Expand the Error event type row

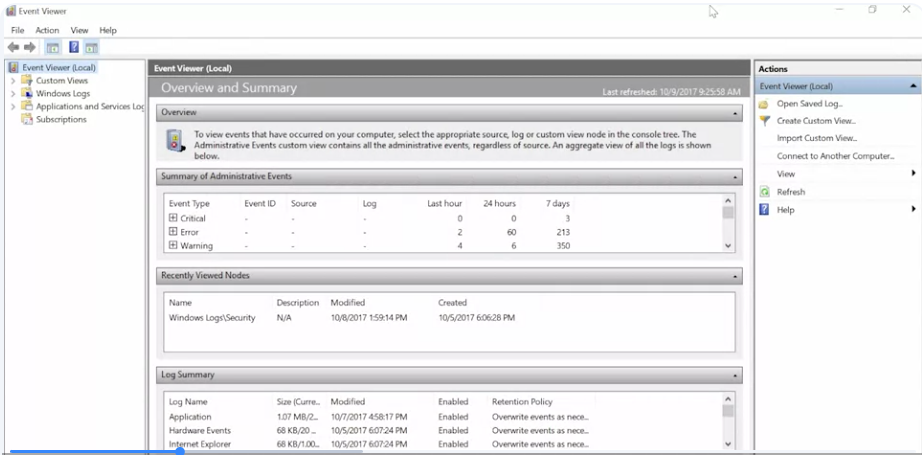(173, 232)
